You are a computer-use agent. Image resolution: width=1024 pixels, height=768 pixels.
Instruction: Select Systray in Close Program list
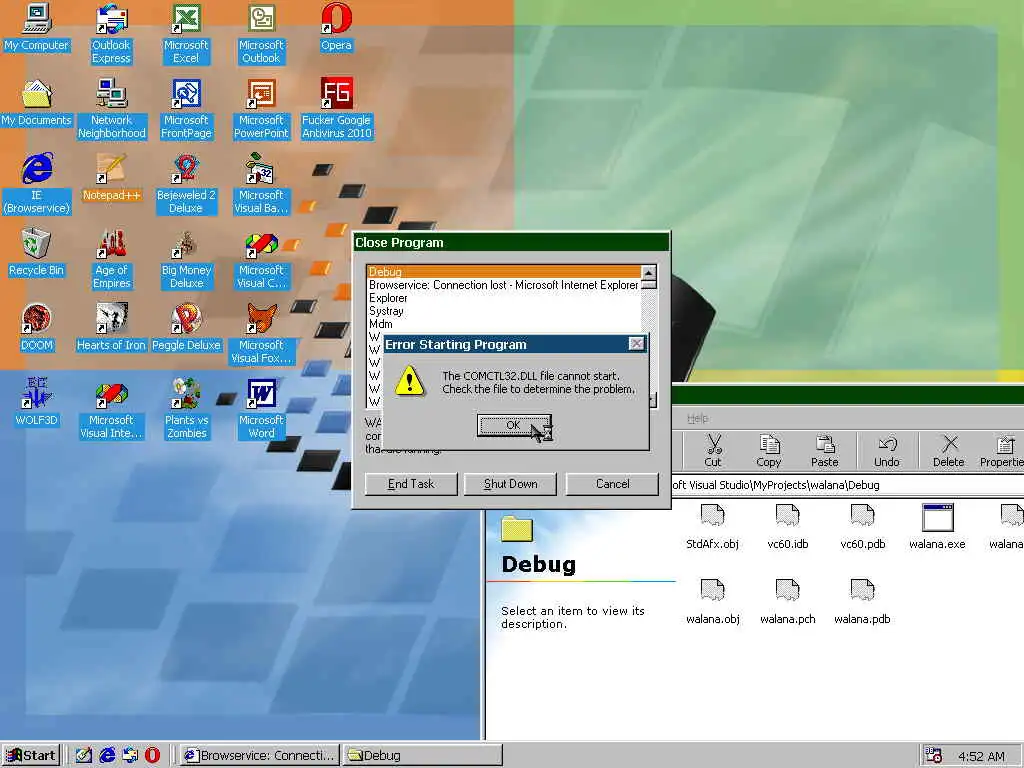[504, 311]
